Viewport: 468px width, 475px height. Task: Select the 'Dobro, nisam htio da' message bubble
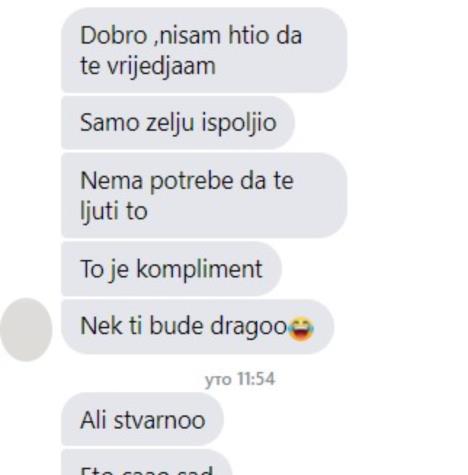[204, 50]
